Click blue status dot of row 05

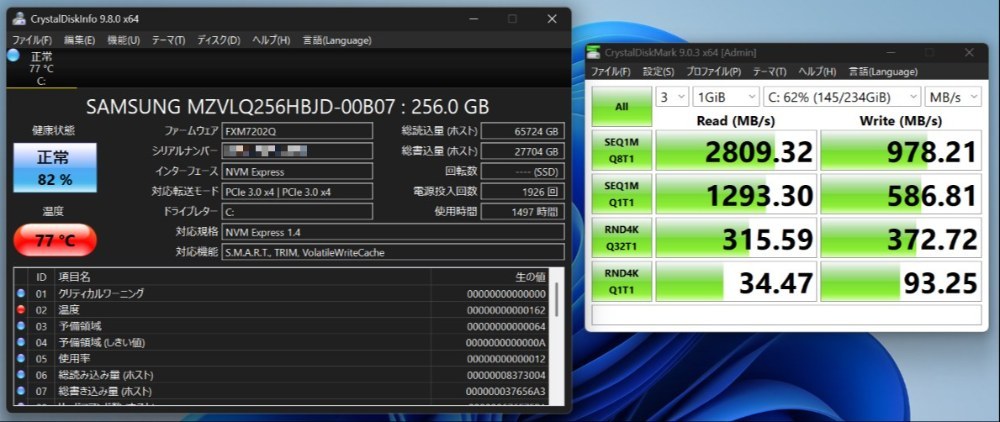click(x=21, y=358)
